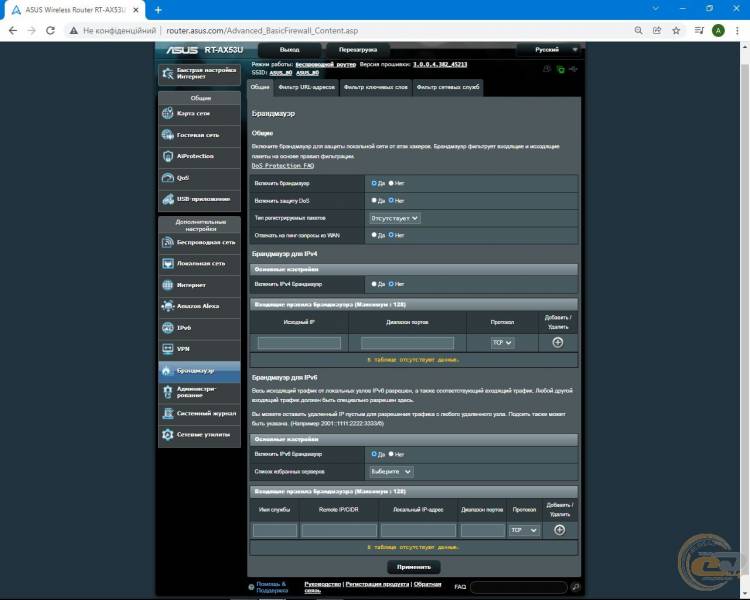The height and width of the screenshot is (600, 750).
Task: Open language dropdown Русский
Action: tap(551, 50)
